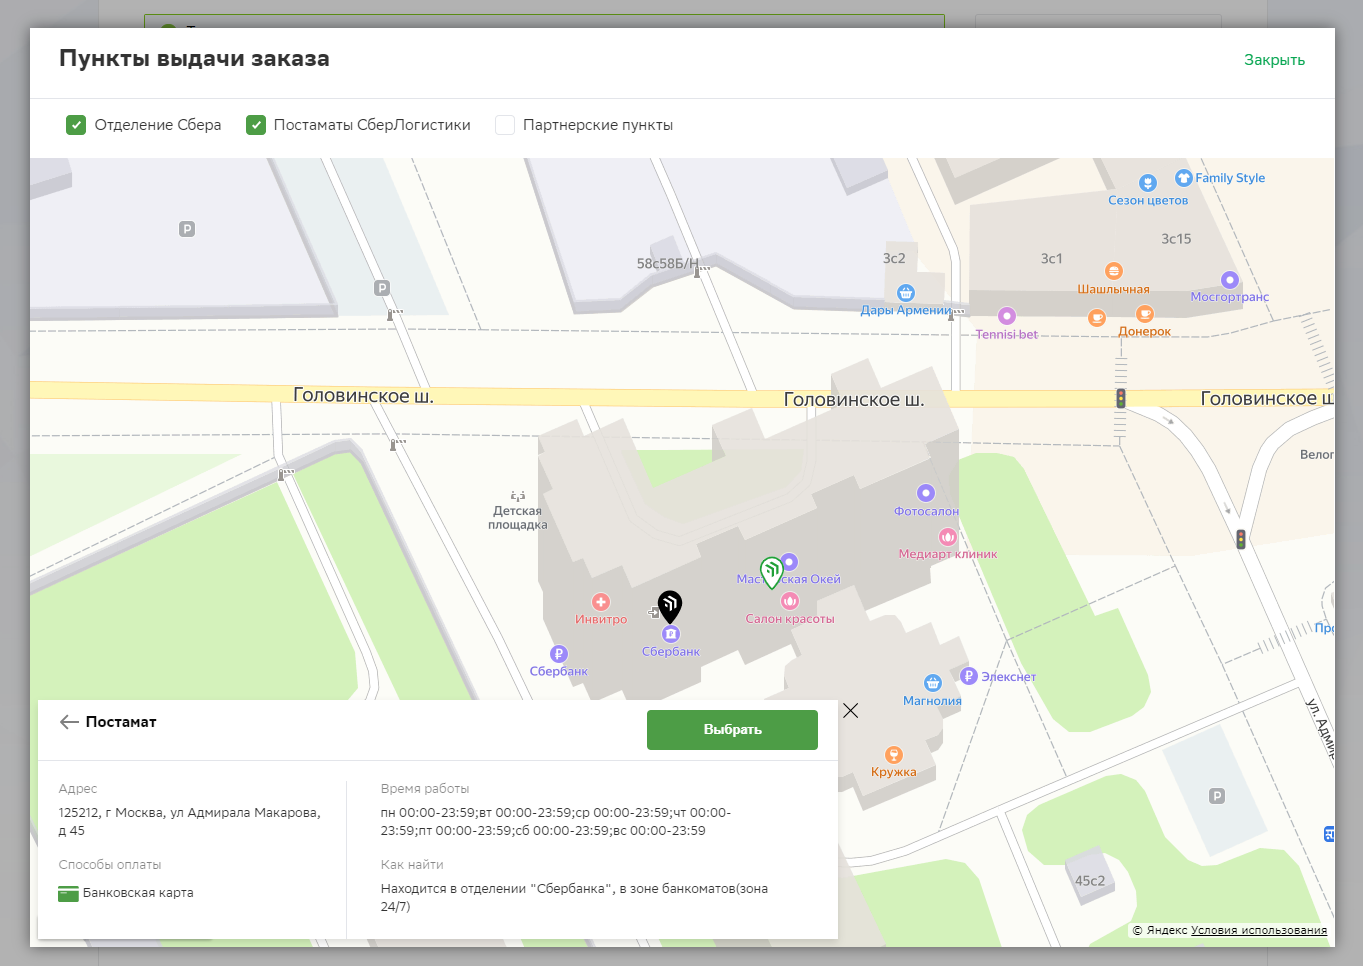Image resolution: width=1363 pixels, height=966 pixels.
Task: Click the Детская площадка label
Action: tap(518, 517)
